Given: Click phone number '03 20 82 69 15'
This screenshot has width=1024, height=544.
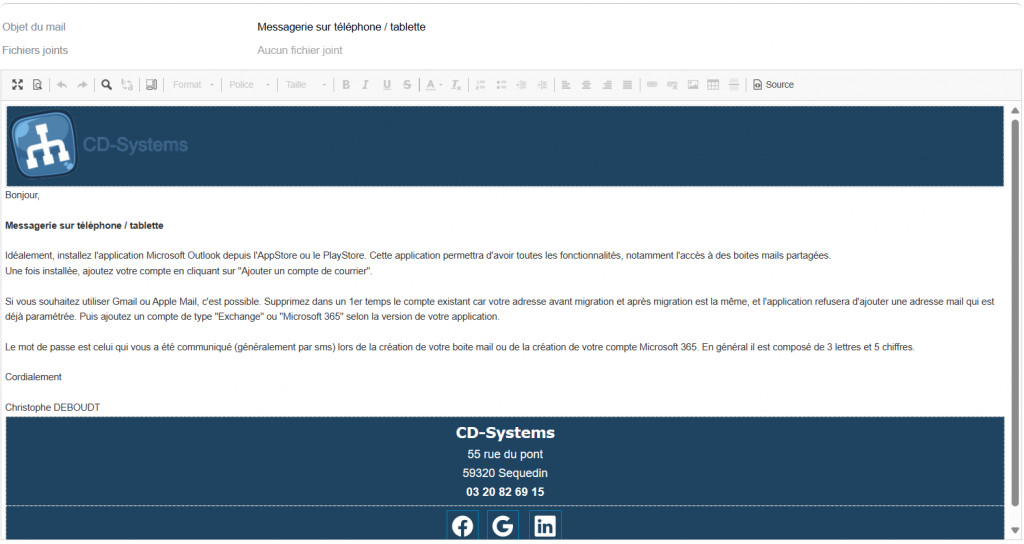Looking at the screenshot, I should pyautogui.click(x=505, y=492).
